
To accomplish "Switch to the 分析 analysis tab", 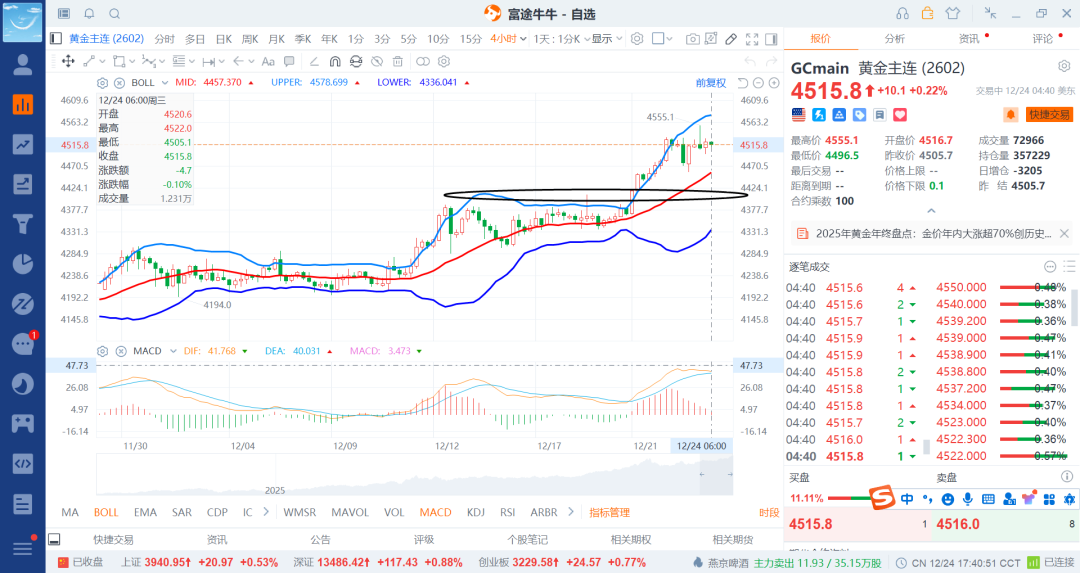I will (894, 39).
